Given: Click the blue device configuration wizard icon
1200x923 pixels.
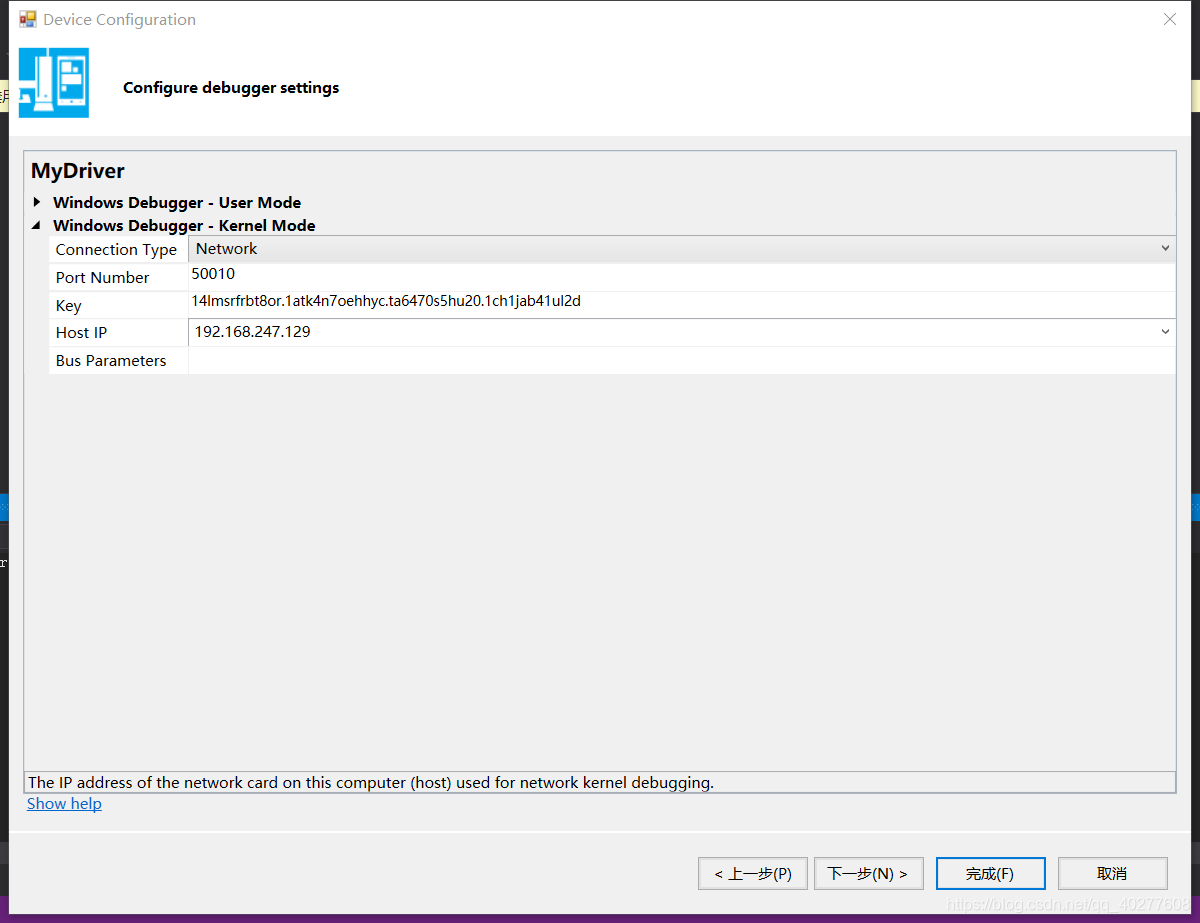Looking at the screenshot, I should pyautogui.click(x=54, y=83).
